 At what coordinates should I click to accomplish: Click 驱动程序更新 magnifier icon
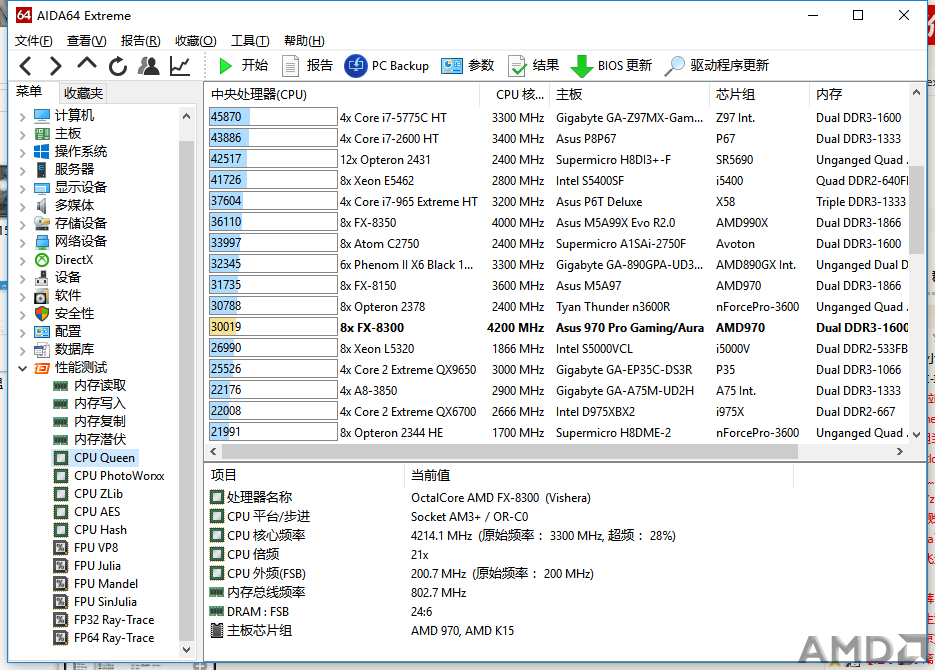click(674, 66)
